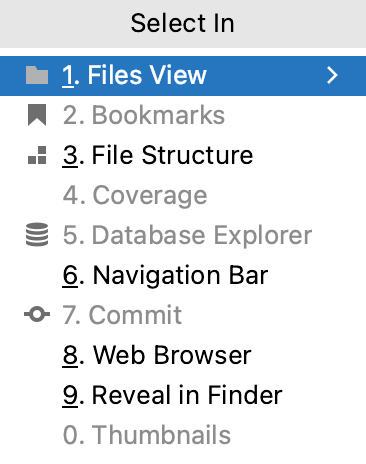The image size is (366, 464).
Task: Choose the Commit entry
Action: 183,315
